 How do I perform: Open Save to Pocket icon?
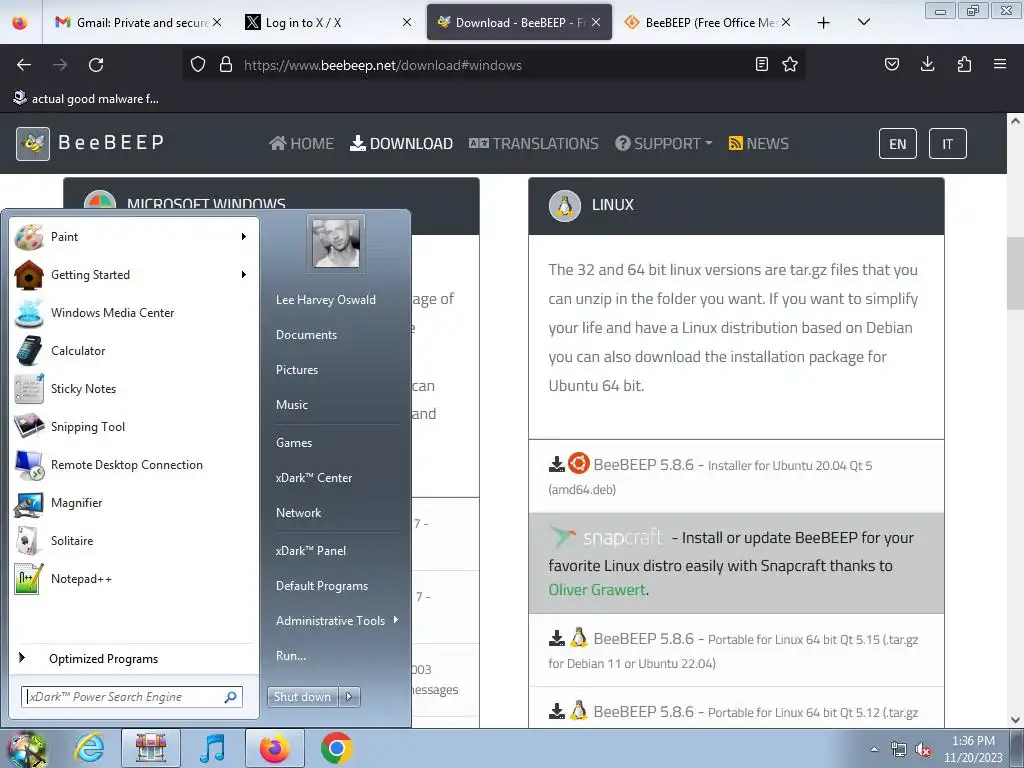coord(891,64)
